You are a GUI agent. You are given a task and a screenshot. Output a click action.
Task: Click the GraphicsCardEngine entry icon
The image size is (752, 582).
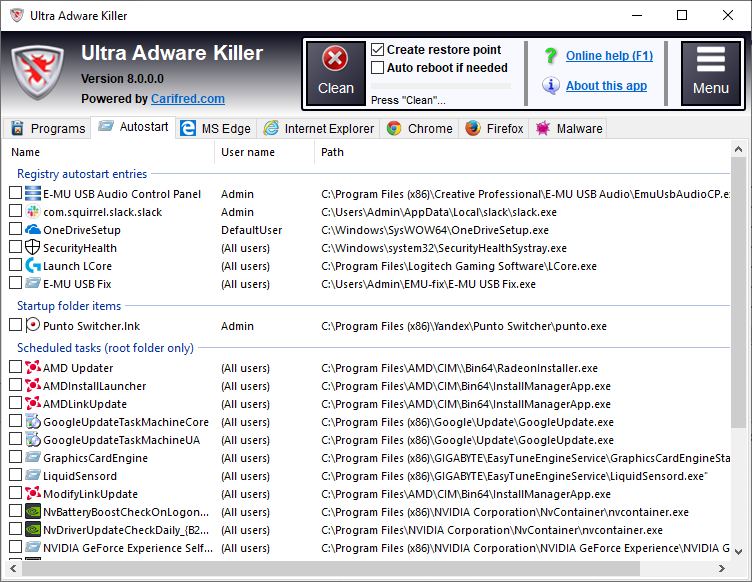tap(33, 457)
